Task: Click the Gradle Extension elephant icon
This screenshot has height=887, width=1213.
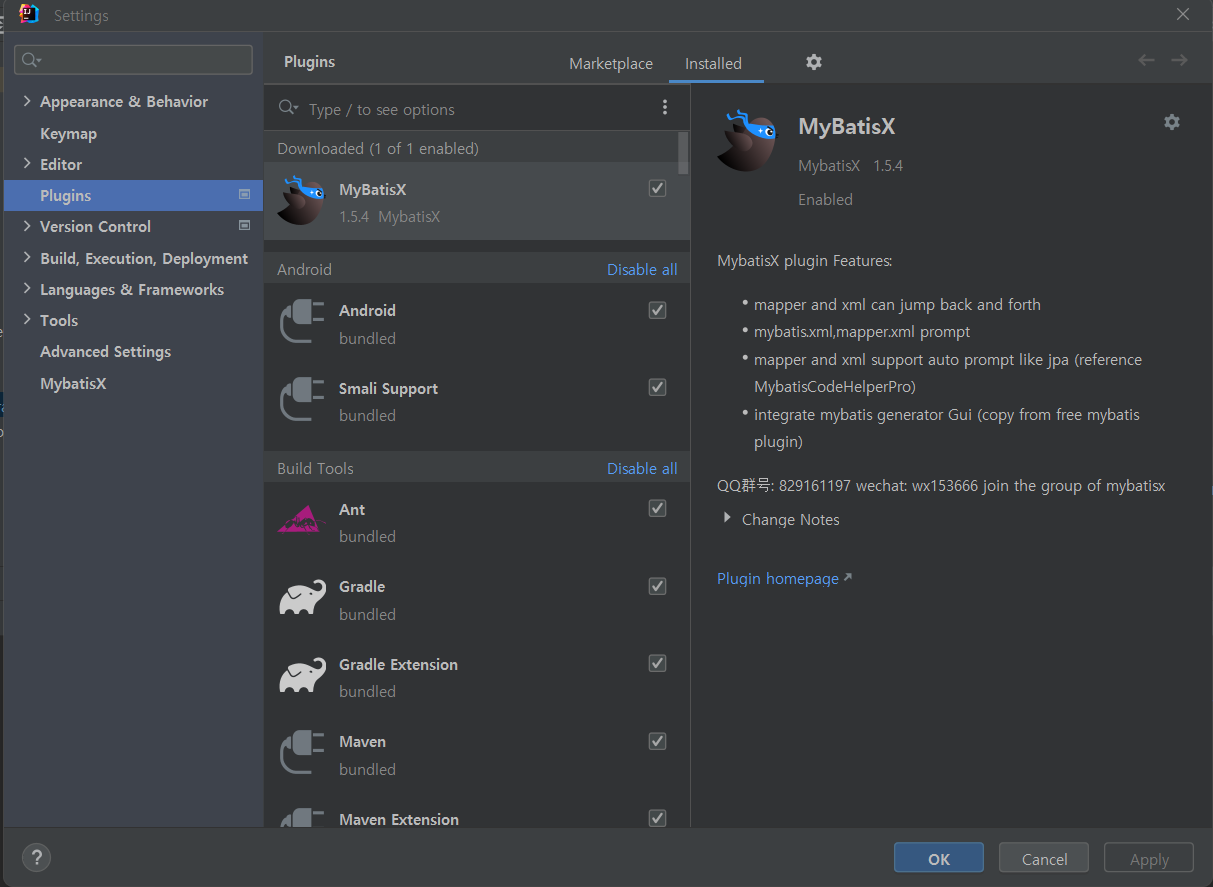Action: point(302,675)
